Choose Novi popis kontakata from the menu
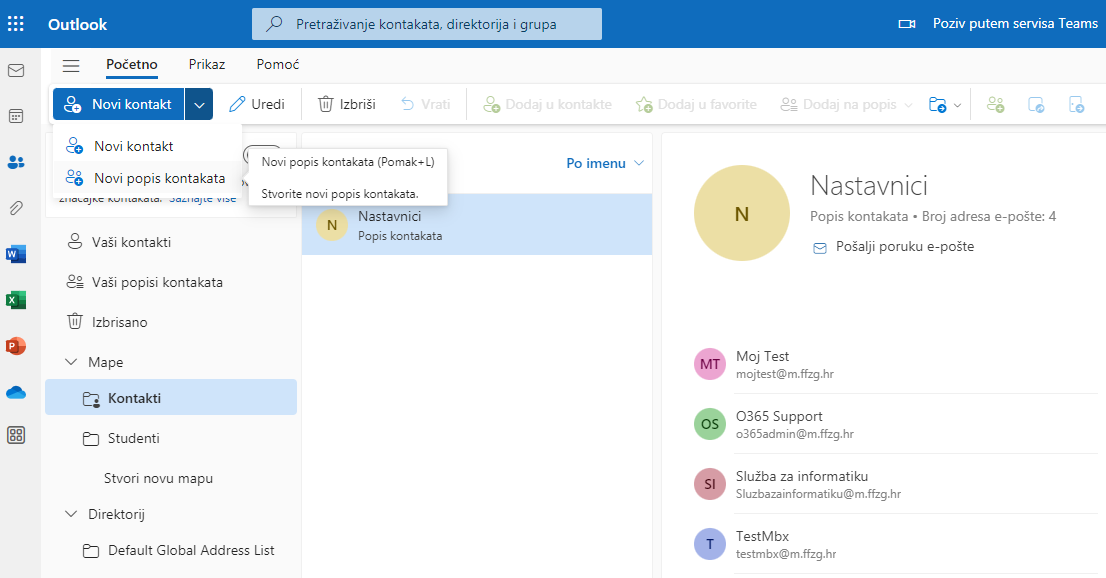The width and height of the screenshot is (1106, 578). tap(159, 179)
